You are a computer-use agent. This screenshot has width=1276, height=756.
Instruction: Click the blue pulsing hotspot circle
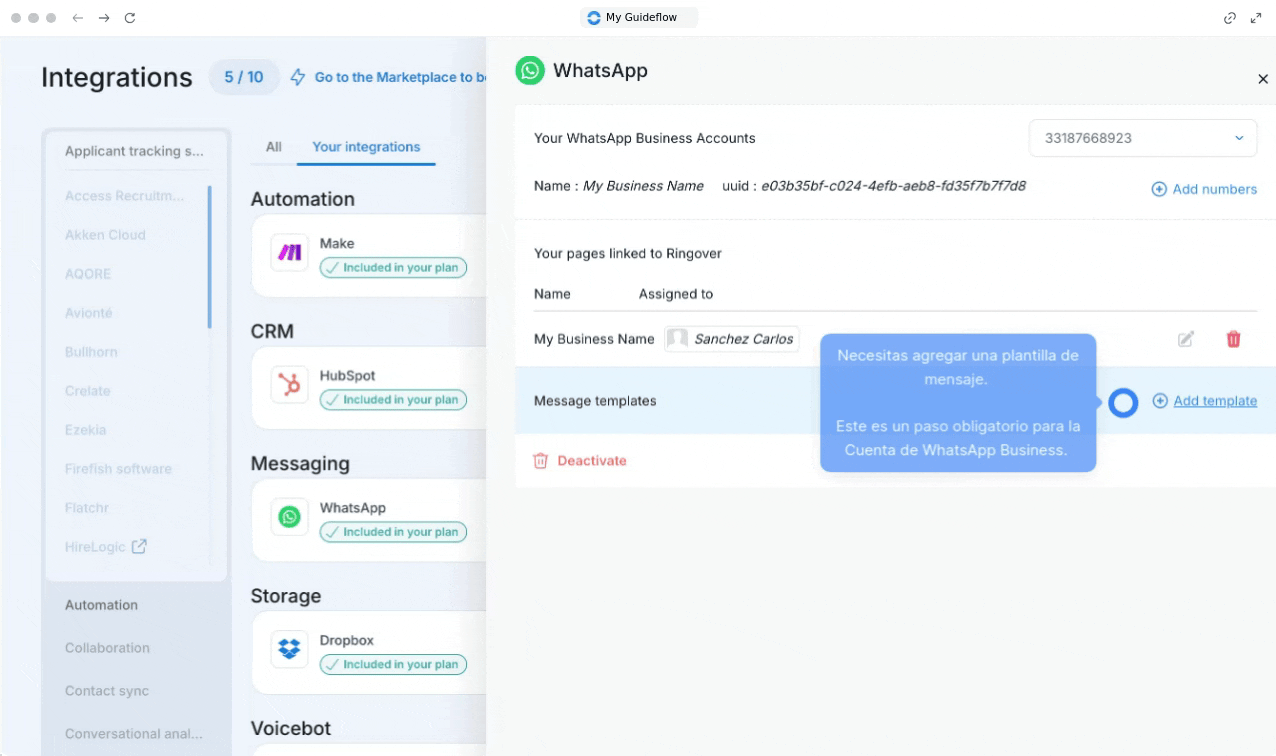tap(1123, 402)
